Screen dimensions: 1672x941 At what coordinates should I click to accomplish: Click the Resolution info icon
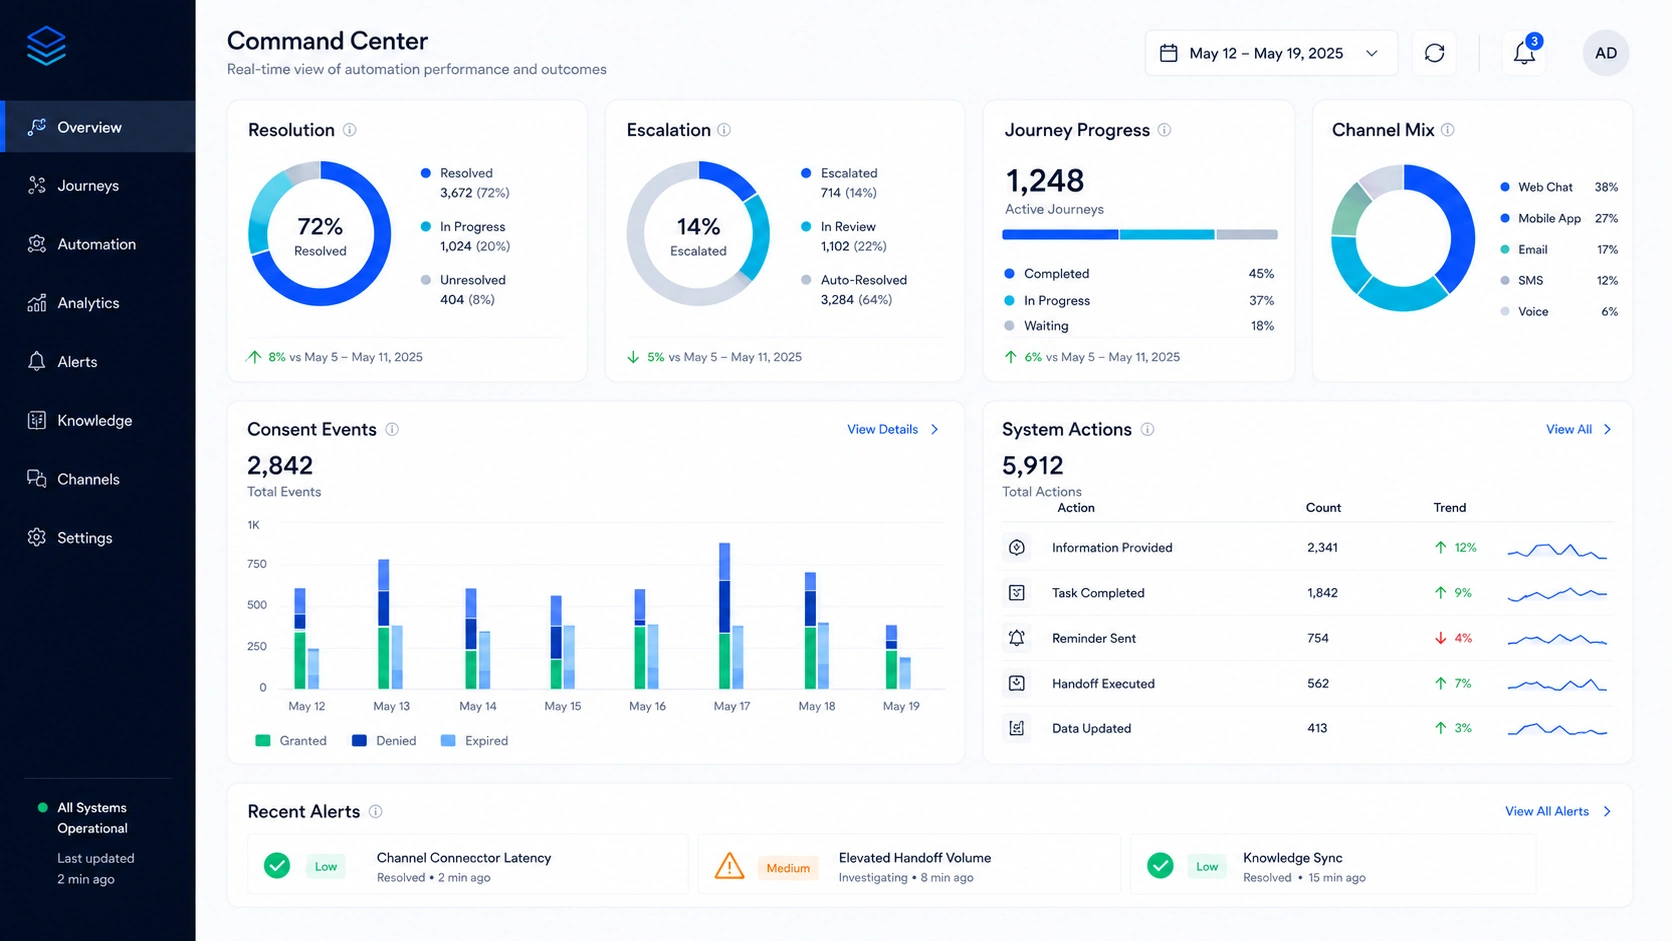pos(350,130)
